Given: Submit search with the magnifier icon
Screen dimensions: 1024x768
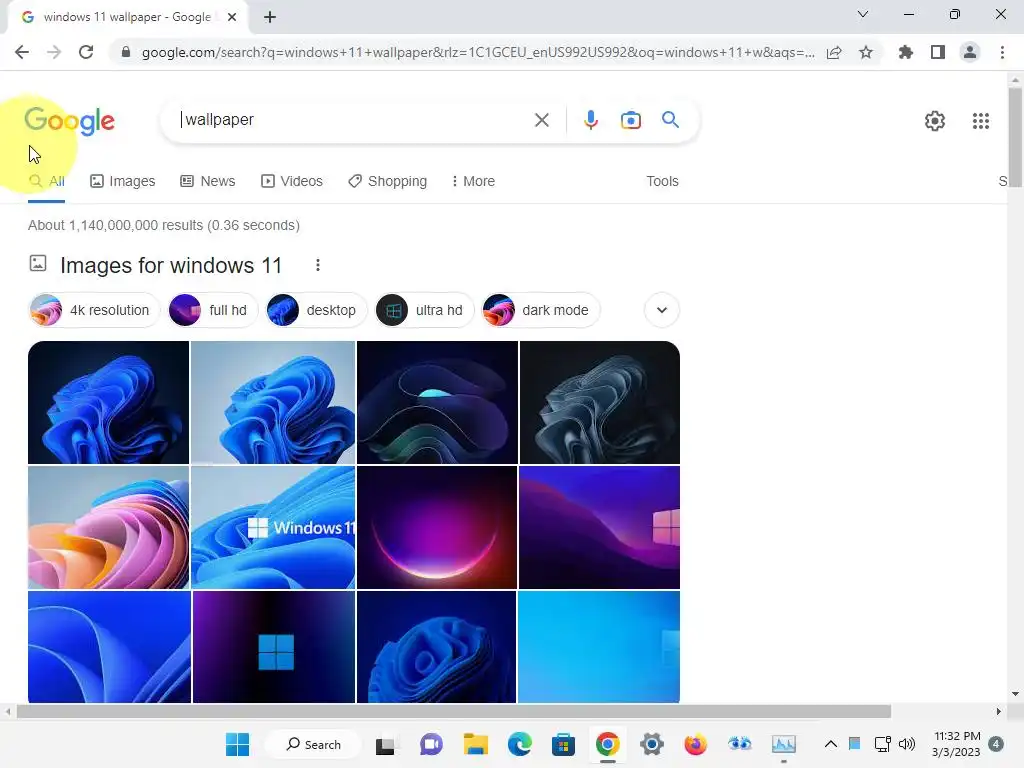Looking at the screenshot, I should point(670,120).
